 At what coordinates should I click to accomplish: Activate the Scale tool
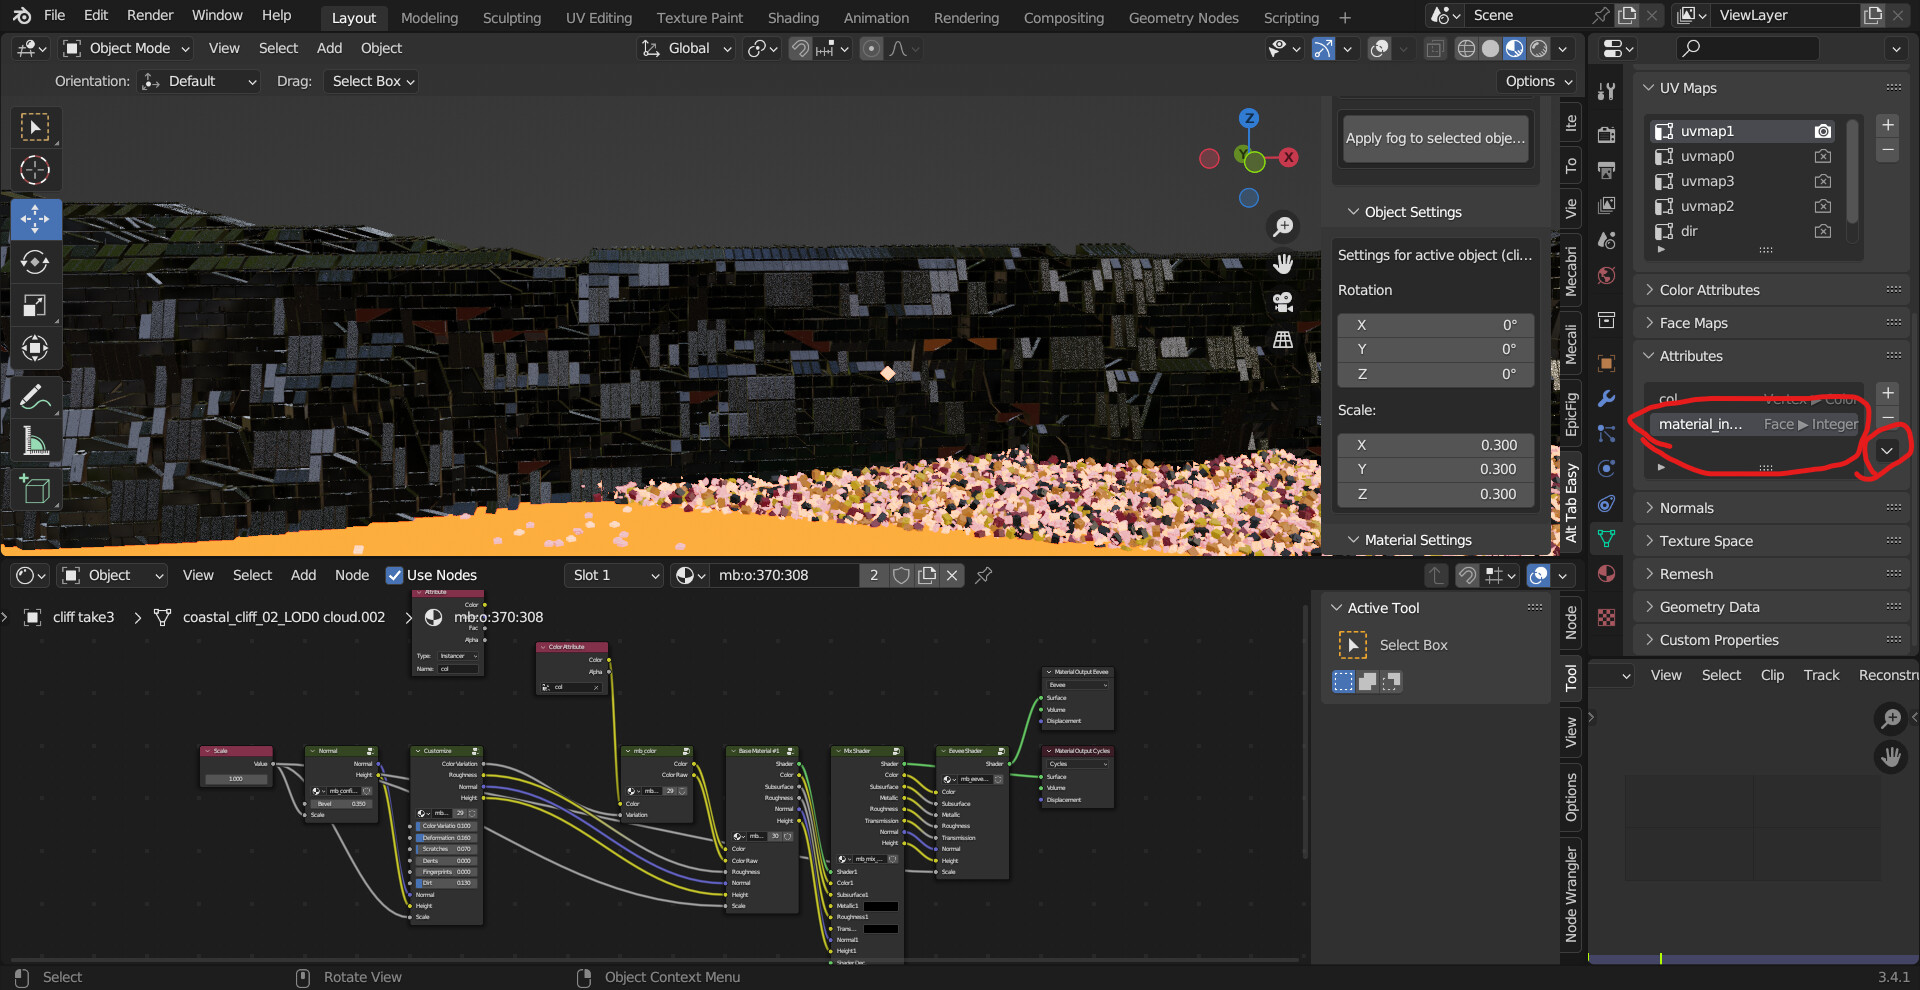35,305
